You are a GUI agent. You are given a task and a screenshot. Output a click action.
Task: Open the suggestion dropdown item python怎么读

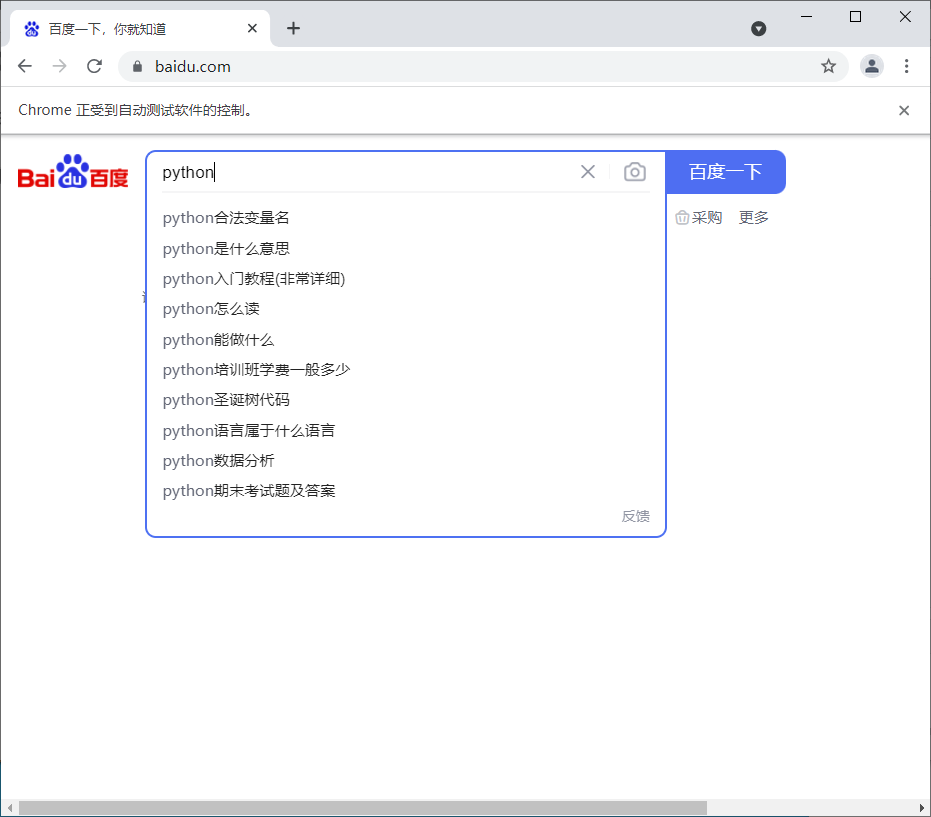point(210,309)
